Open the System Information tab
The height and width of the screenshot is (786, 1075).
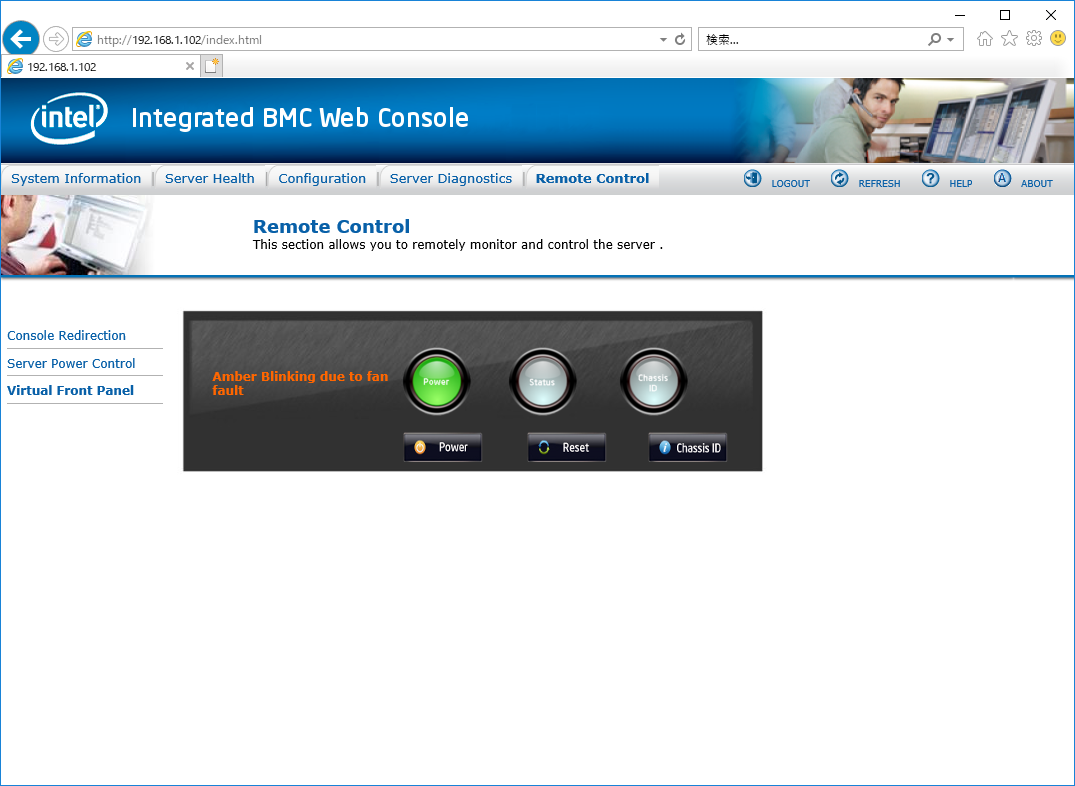click(76, 179)
